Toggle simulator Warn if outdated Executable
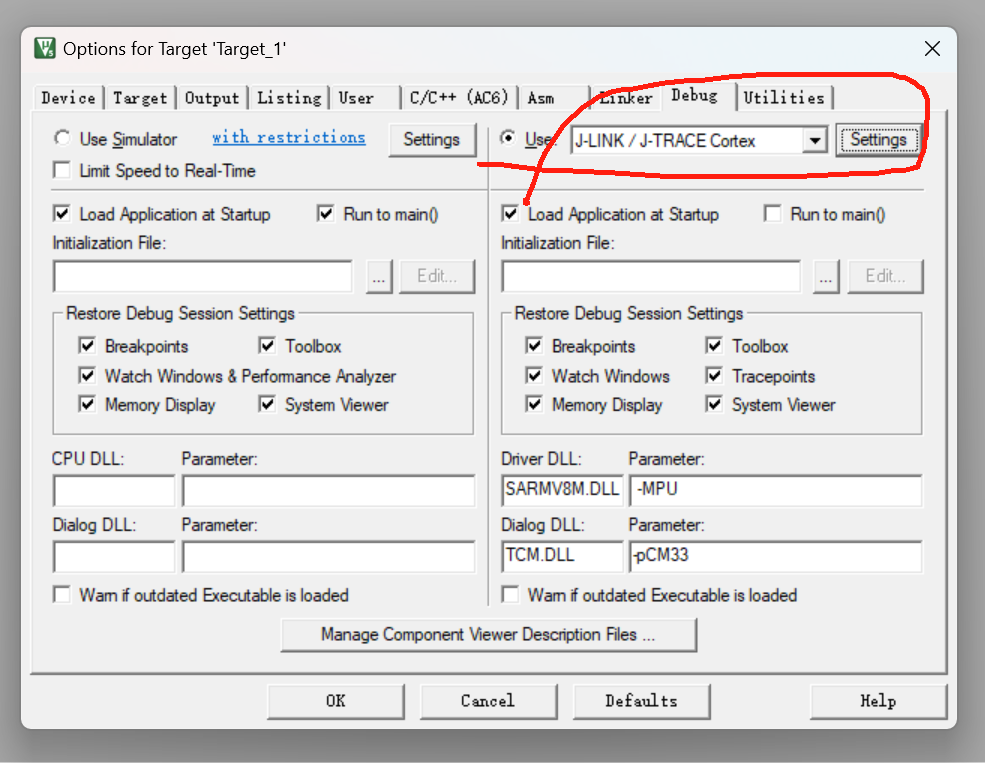 click(62, 594)
